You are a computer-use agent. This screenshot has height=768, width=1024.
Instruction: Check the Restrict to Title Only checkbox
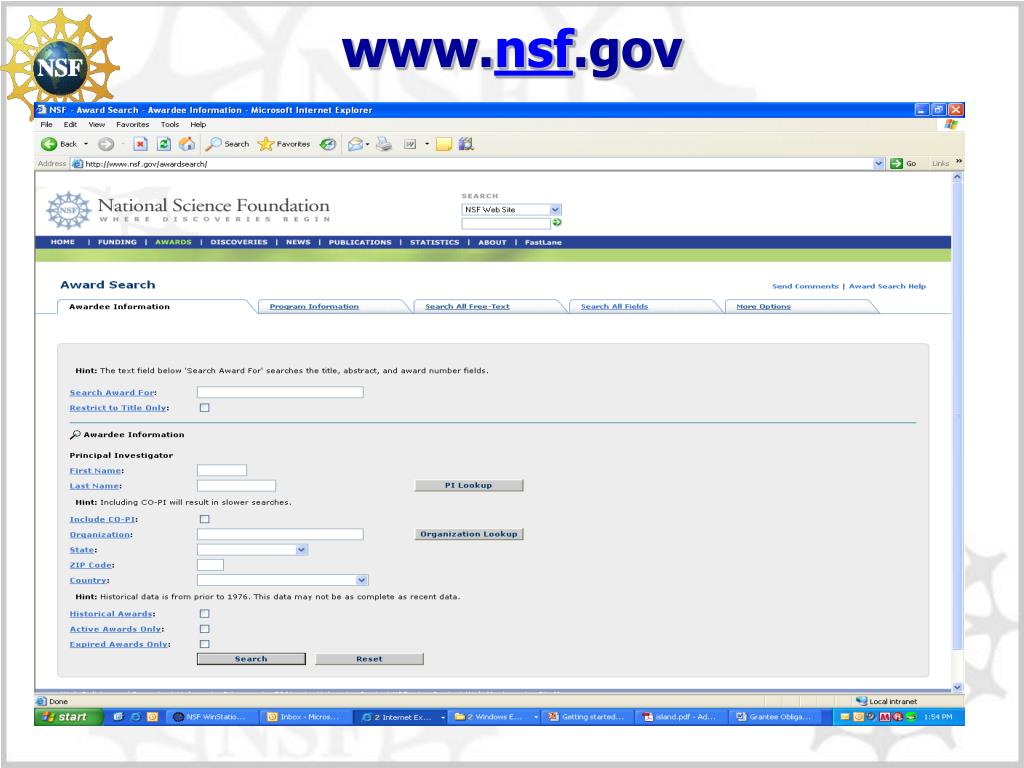(x=204, y=408)
